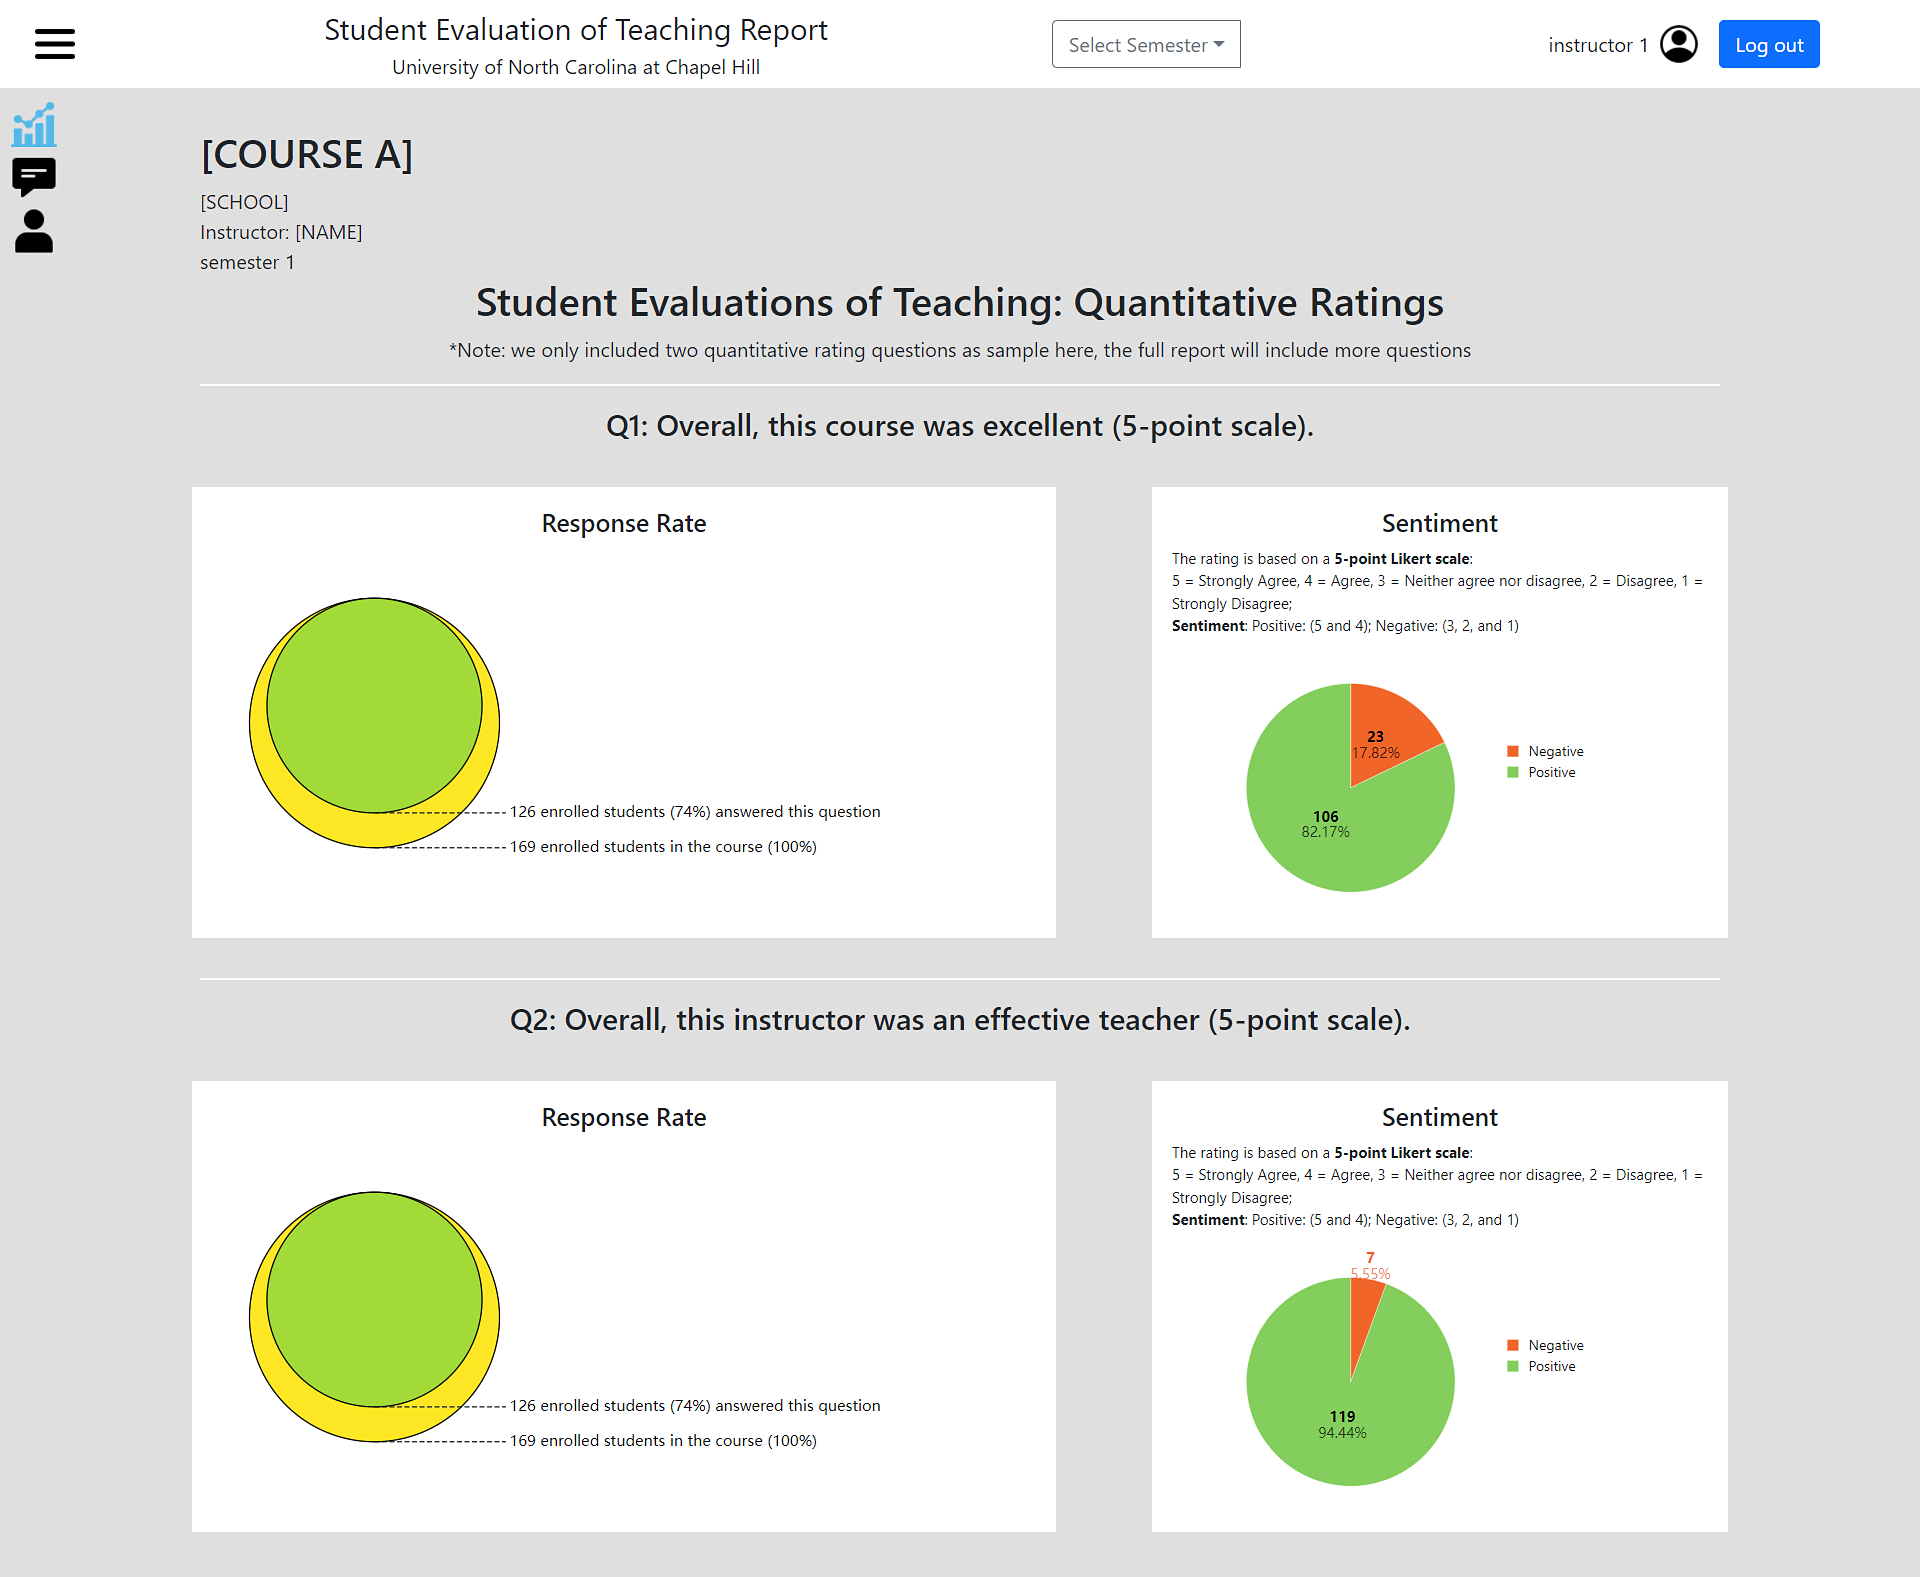Open the hamburger navigation menu

55,44
